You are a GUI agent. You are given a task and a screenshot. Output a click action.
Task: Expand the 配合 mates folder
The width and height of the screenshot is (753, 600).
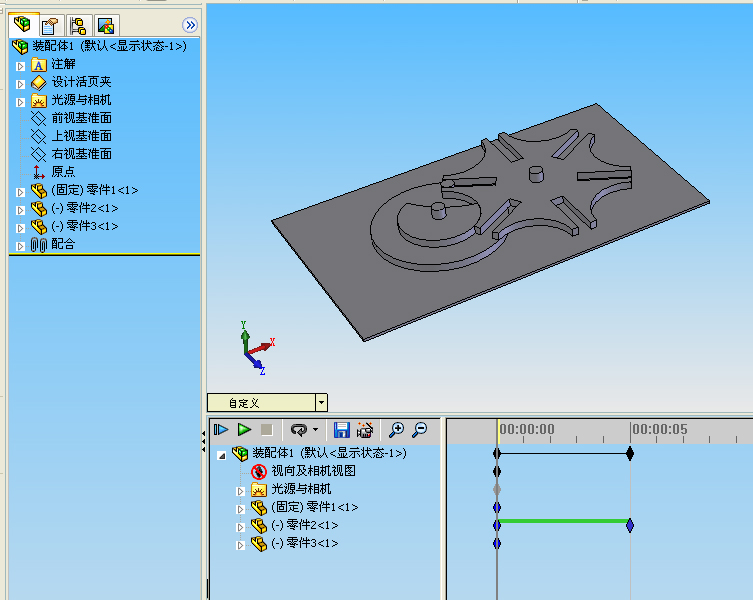[20, 246]
